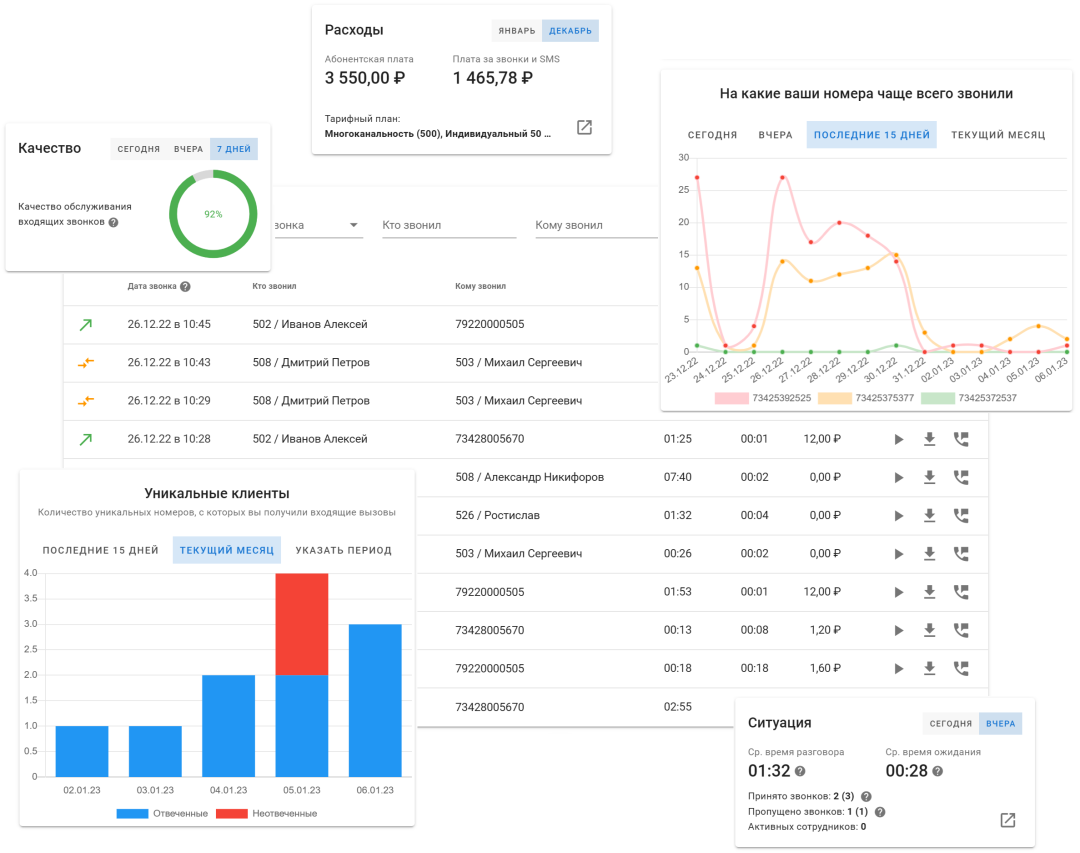Click help icon next to Пропущено звонков

[880, 812]
